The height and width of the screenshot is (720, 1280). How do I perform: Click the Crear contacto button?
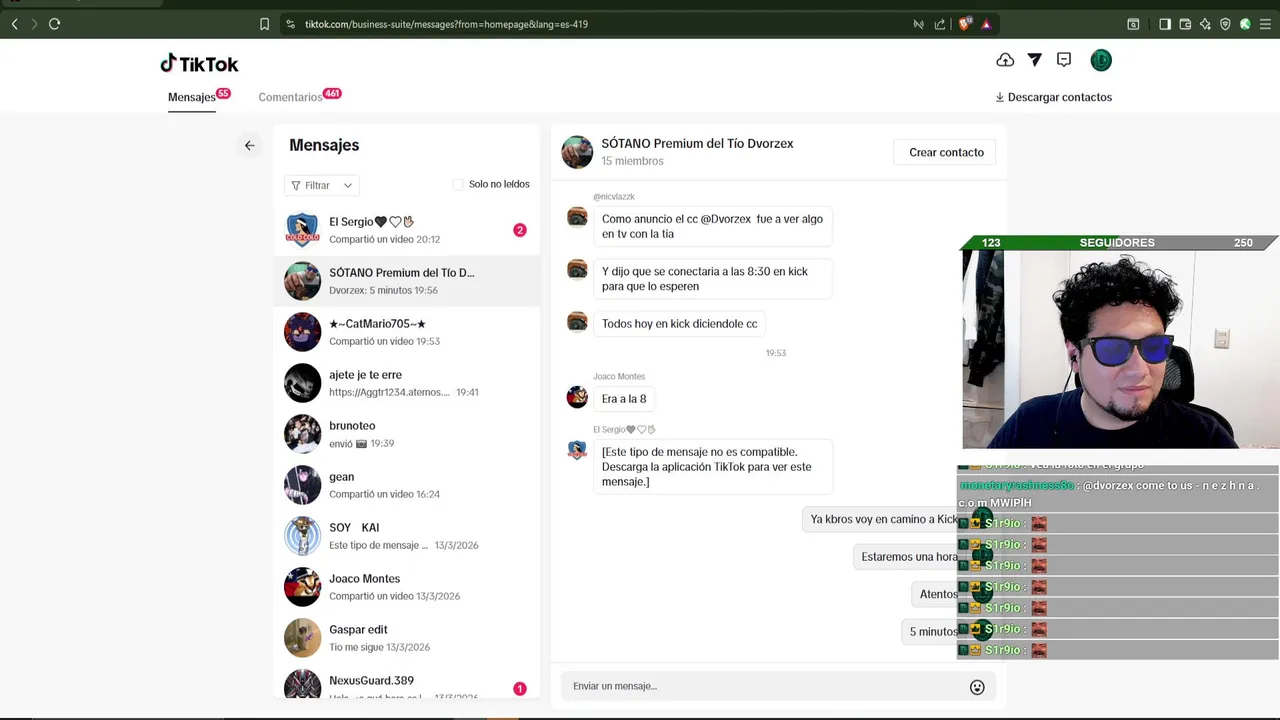[946, 152]
